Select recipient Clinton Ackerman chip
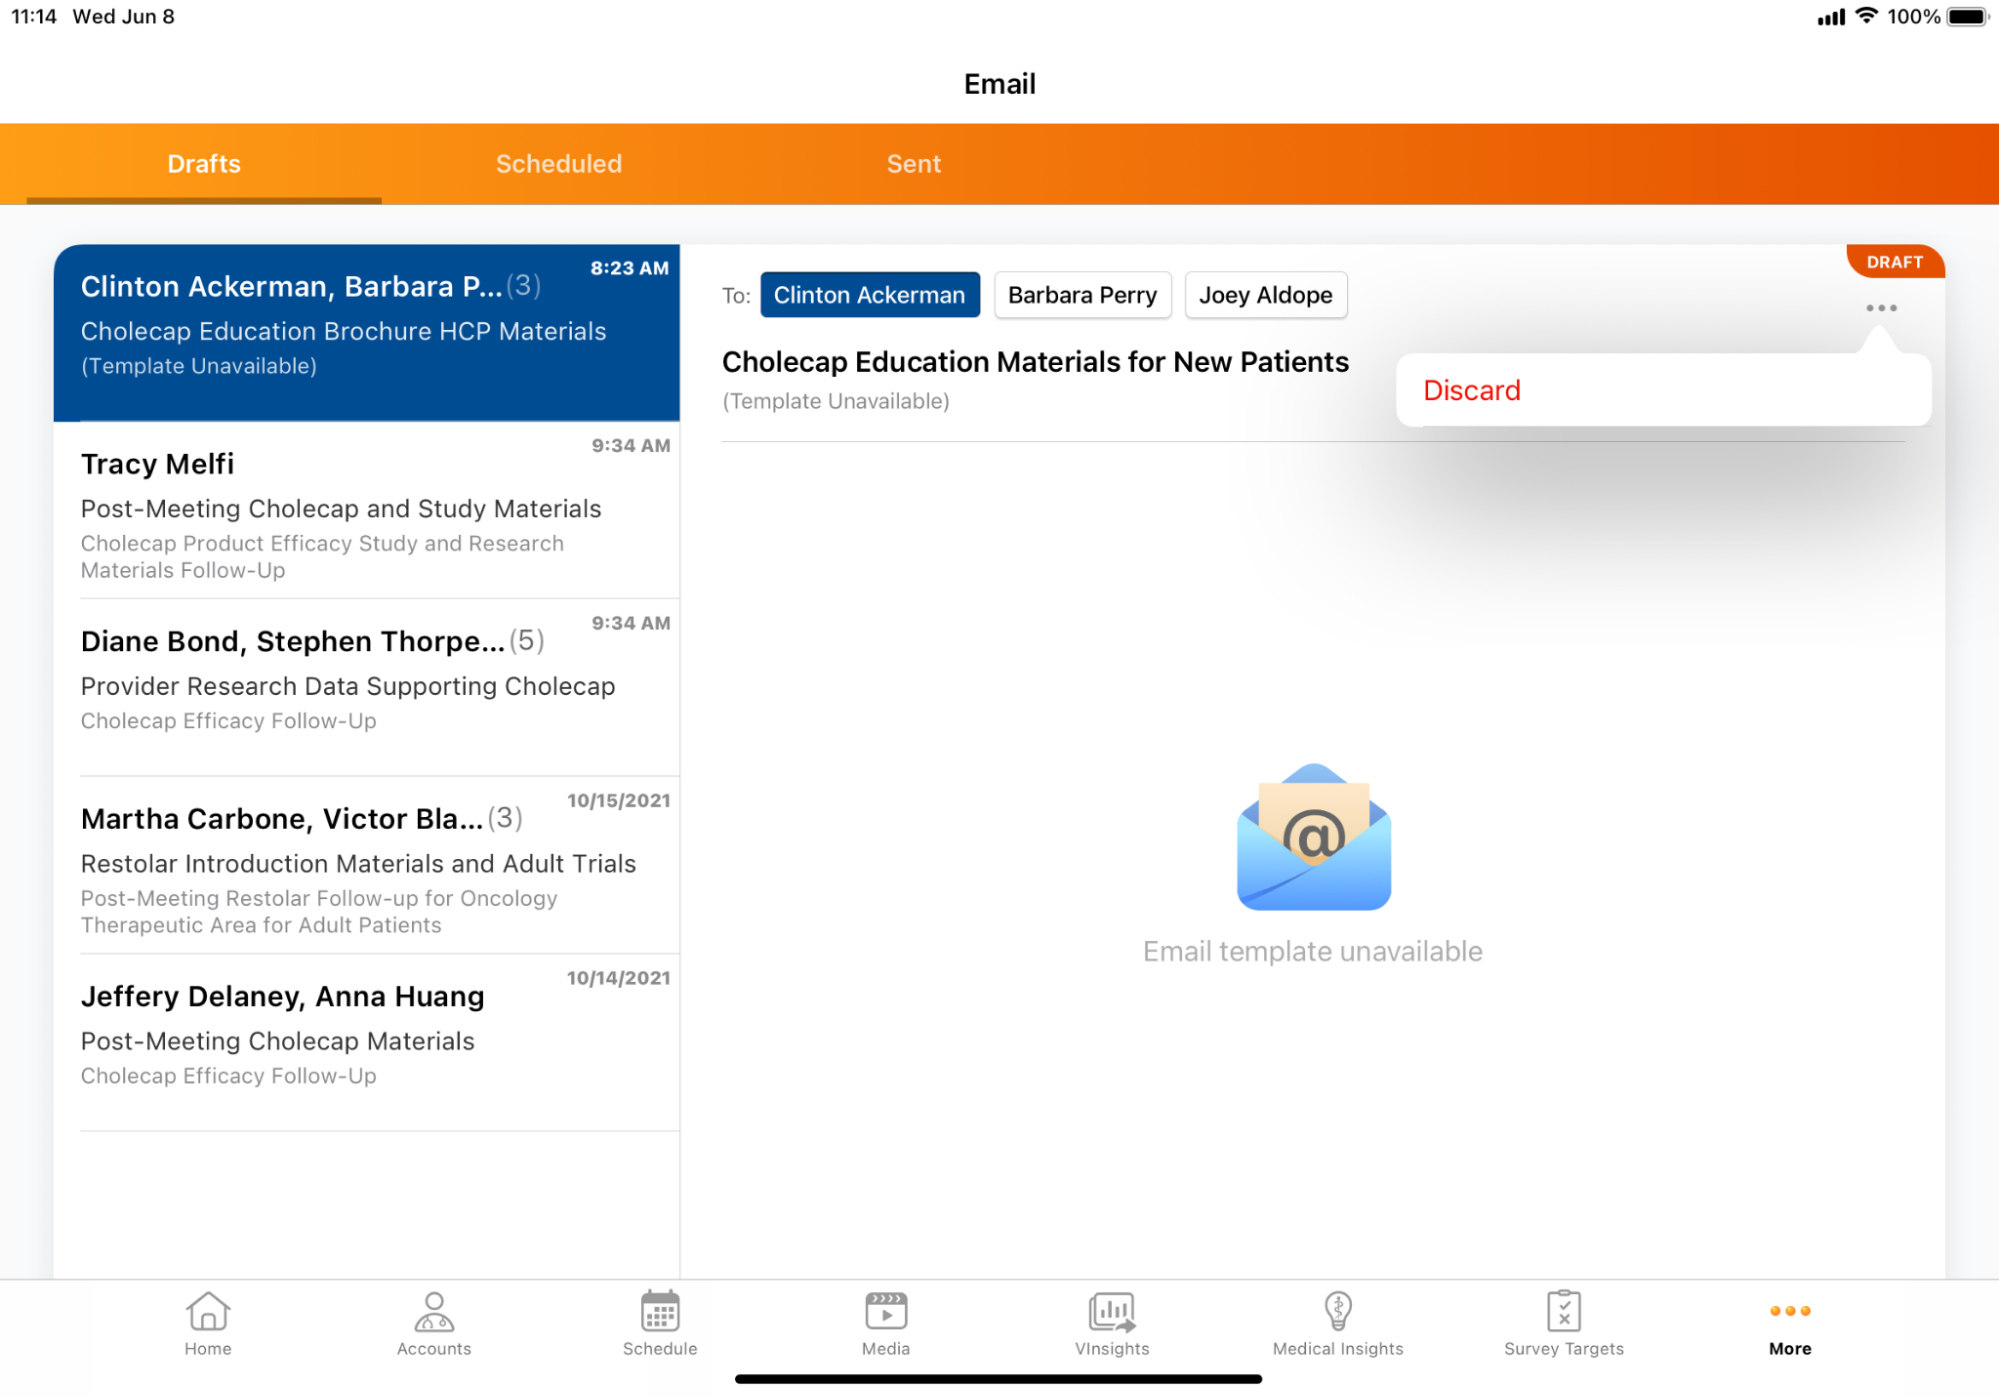Screen dimensions: 1999x1397 click(x=869, y=295)
